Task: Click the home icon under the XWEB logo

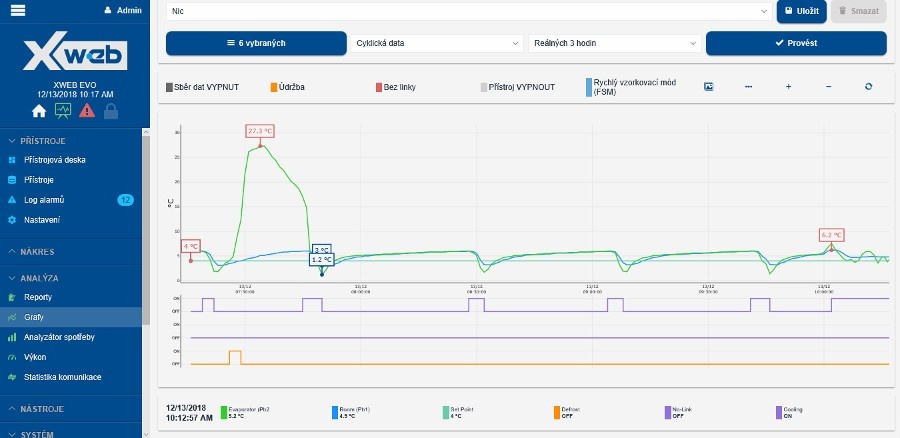Action: [39, 111]
